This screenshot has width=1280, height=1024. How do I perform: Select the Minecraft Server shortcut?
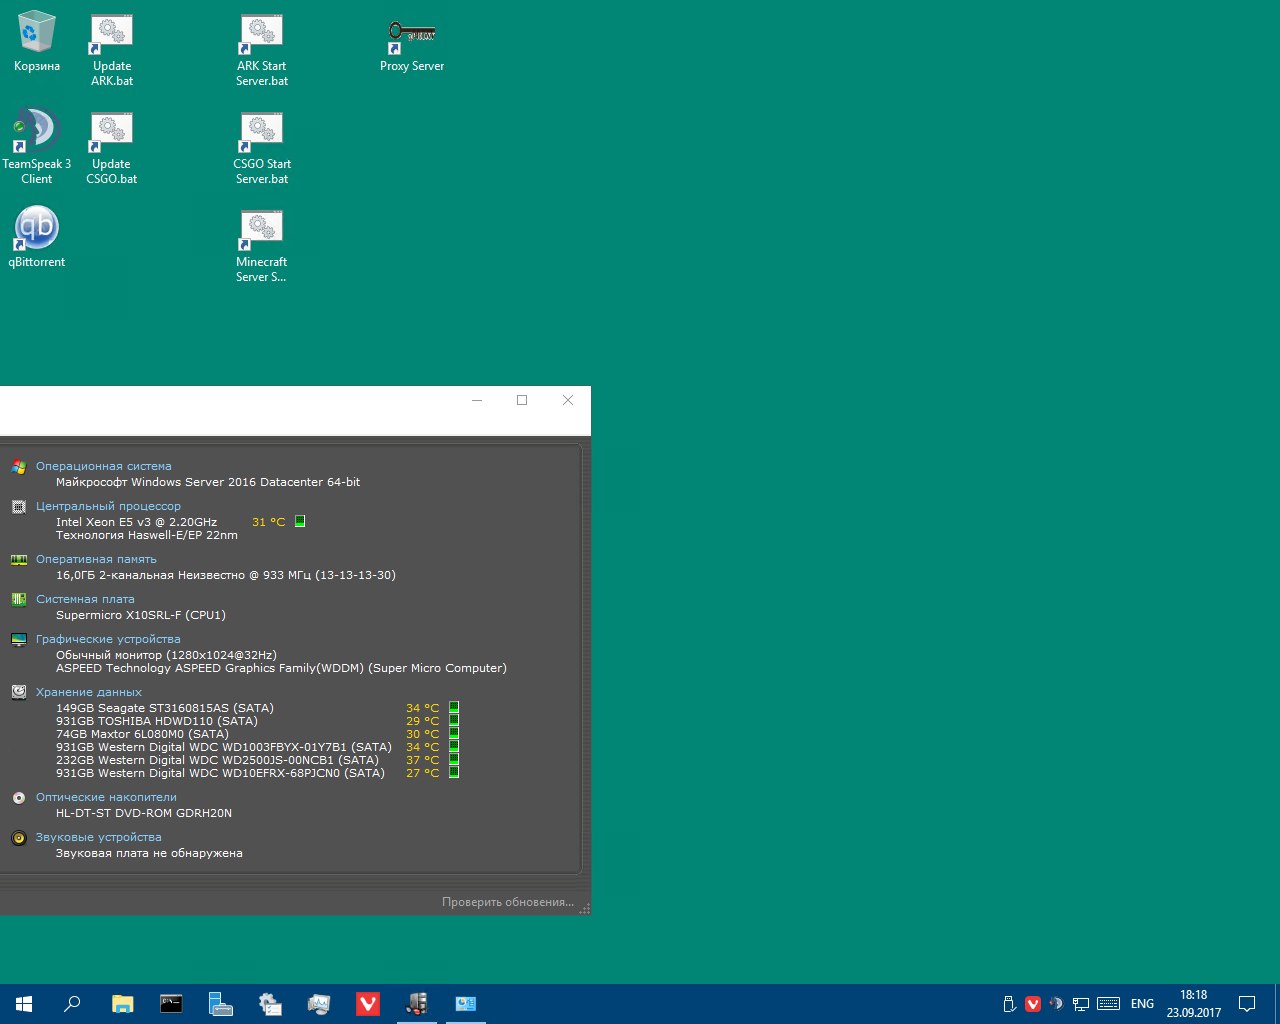(x=262, y=246)
